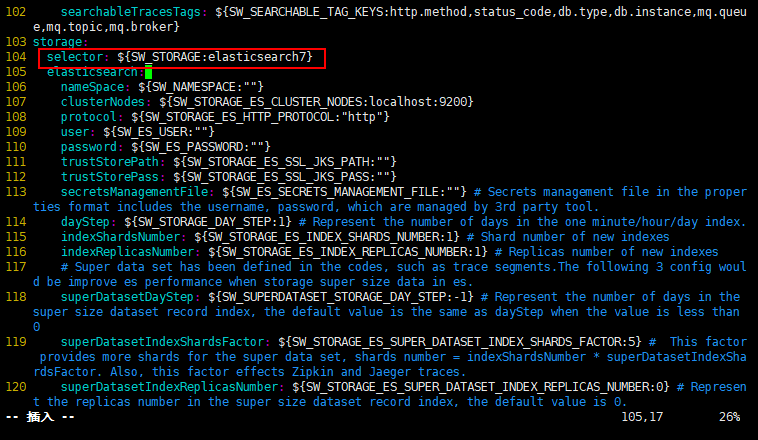The height and width of the screenshot is (440, 758).
Task: Click the superDatasetDayStep key on line 118
Action: (128, 297)
